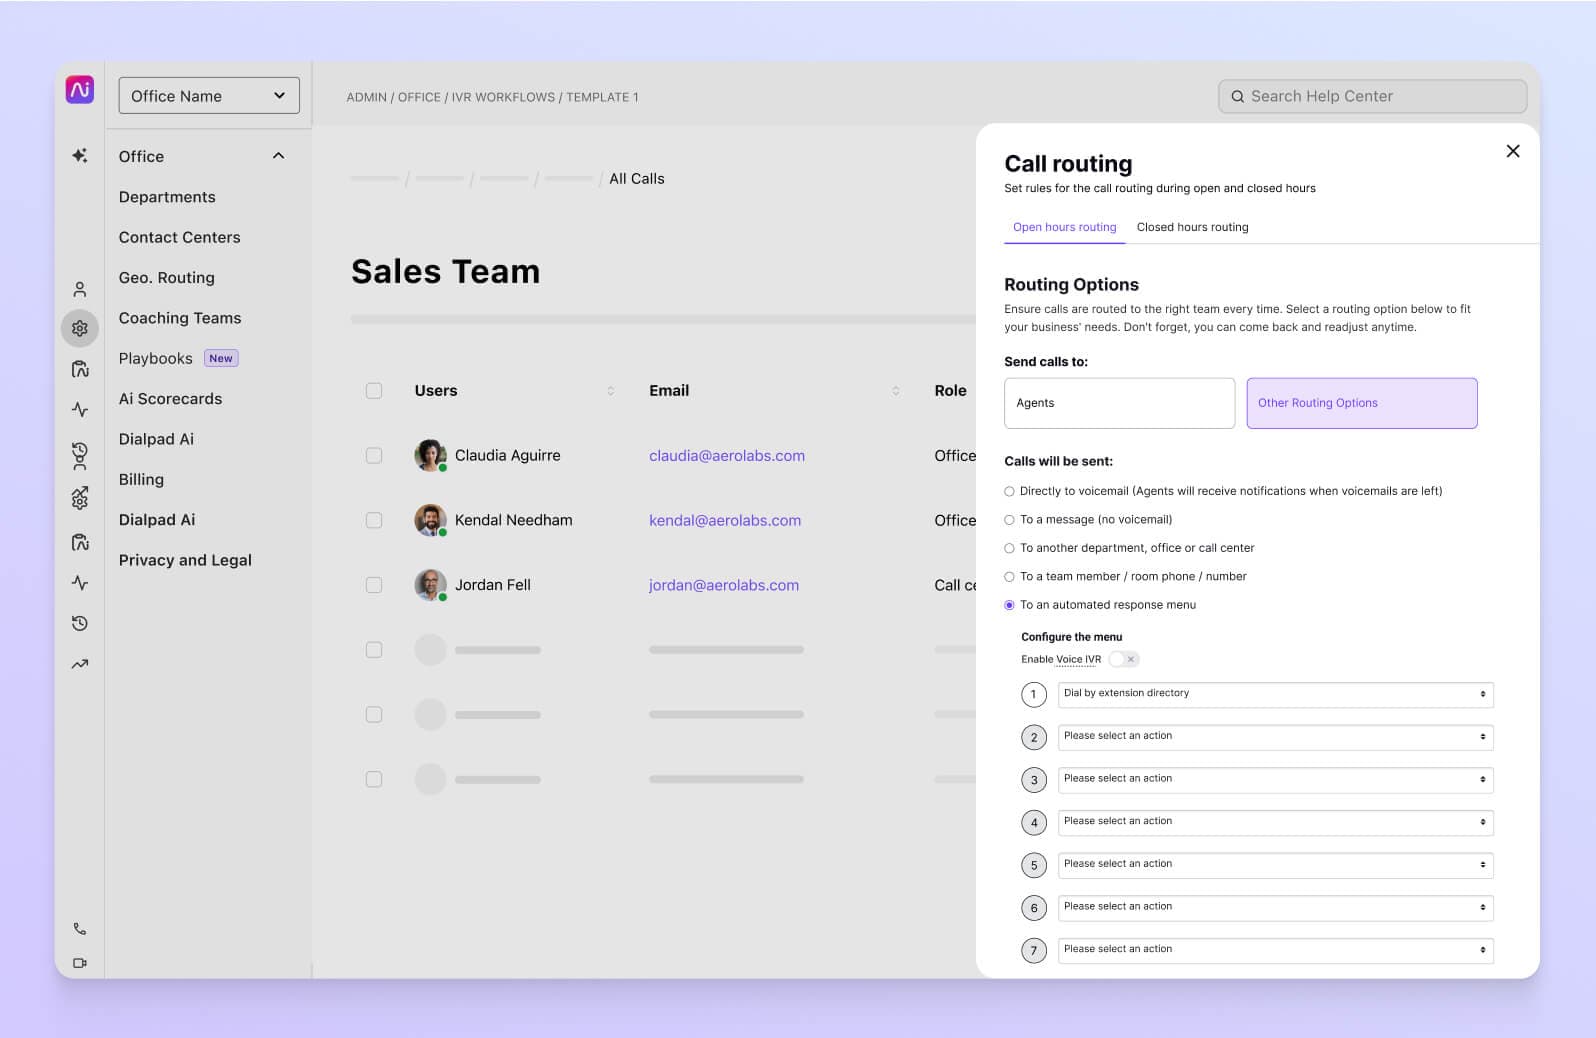This screenshot has width=1596, height=1038.
Task: Close the Call routing panel
Action: tap(1512, 151)
